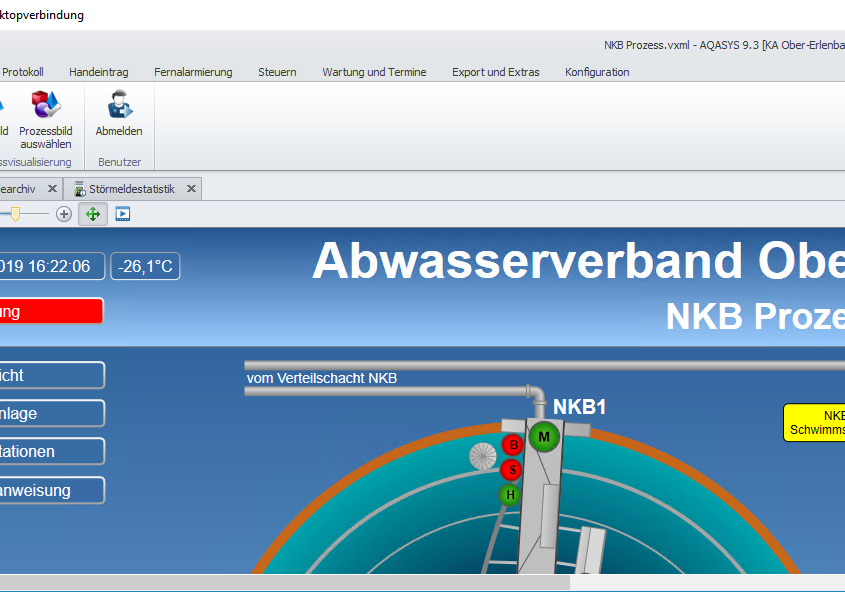845x592 pixels.
Task: Click the navigation button ending in 'icht'
Action: (x=51, y=375)
